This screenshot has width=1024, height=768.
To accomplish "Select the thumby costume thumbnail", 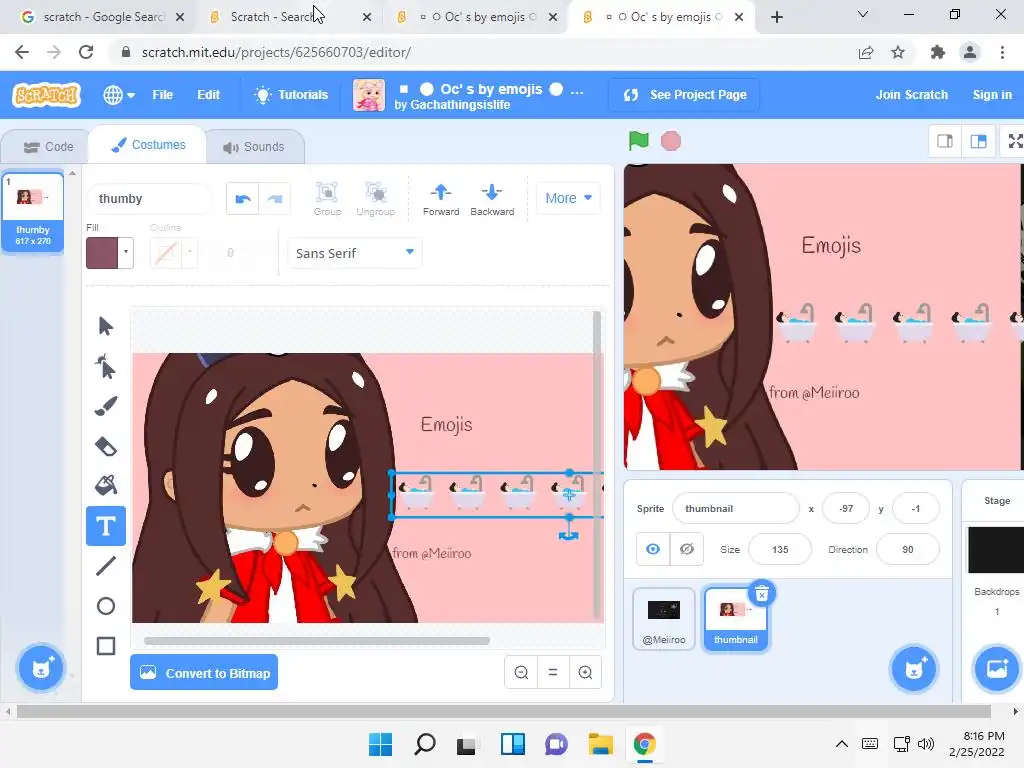I will (33, 211).
